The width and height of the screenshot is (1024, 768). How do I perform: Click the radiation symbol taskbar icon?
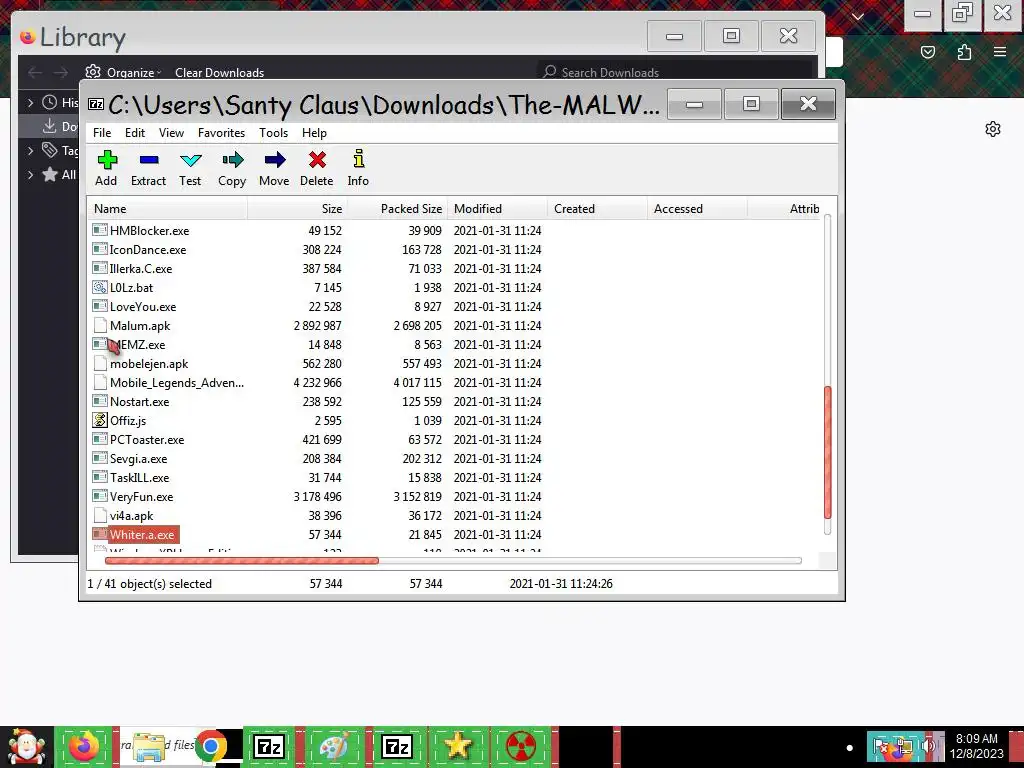[521, 746]
